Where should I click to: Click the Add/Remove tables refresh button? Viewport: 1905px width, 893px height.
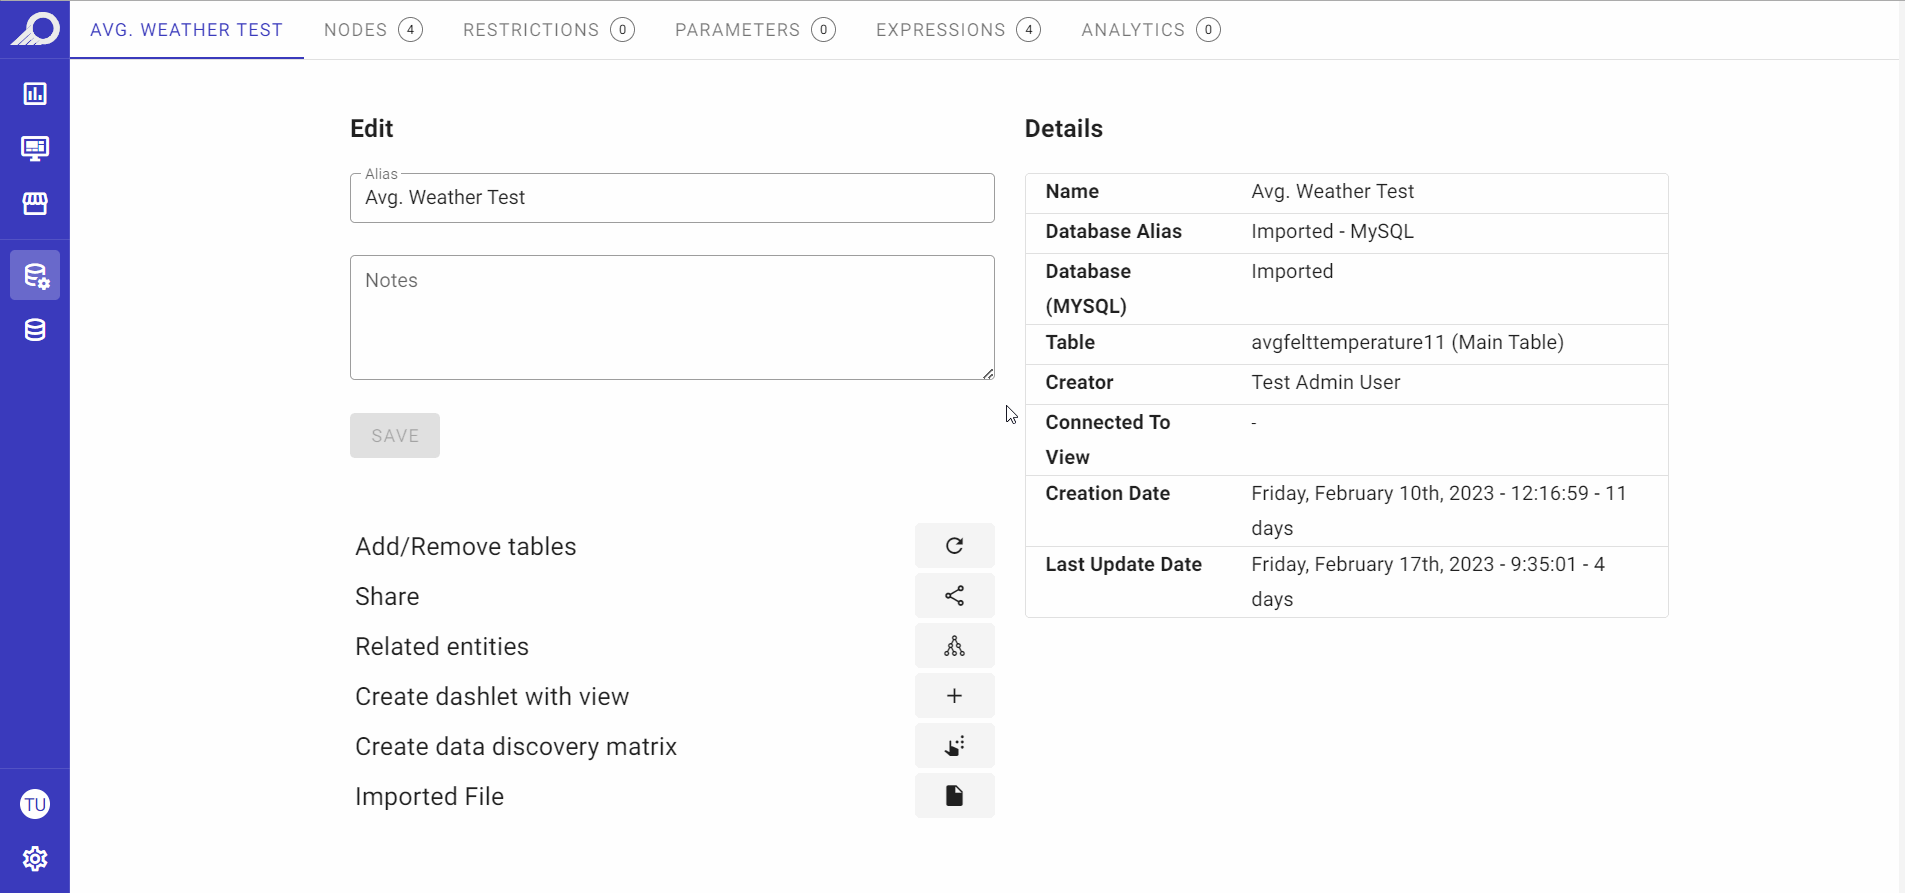coord(954,546)
